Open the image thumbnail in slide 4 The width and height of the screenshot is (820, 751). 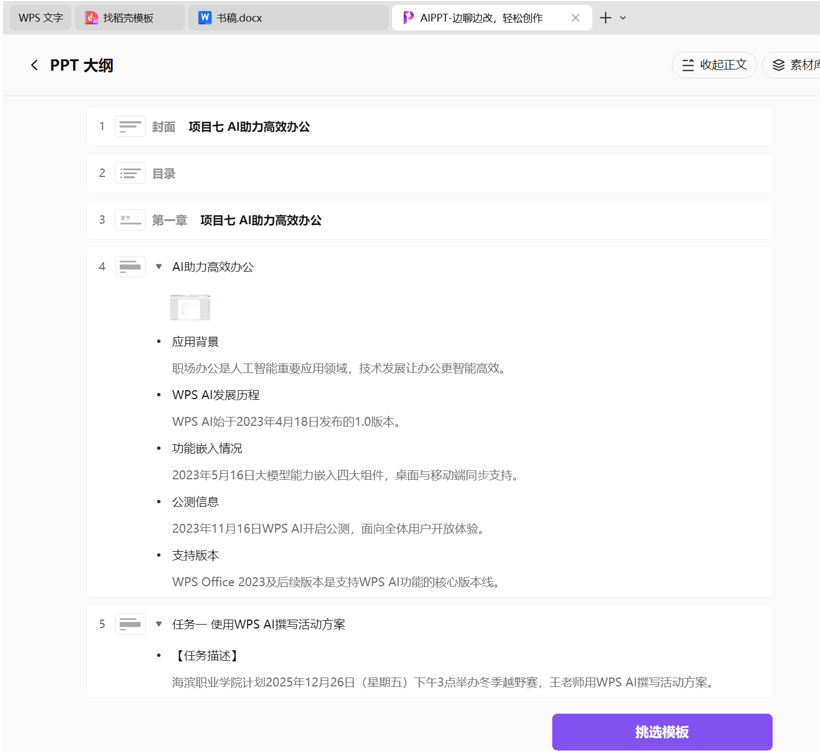pos(190,308)
